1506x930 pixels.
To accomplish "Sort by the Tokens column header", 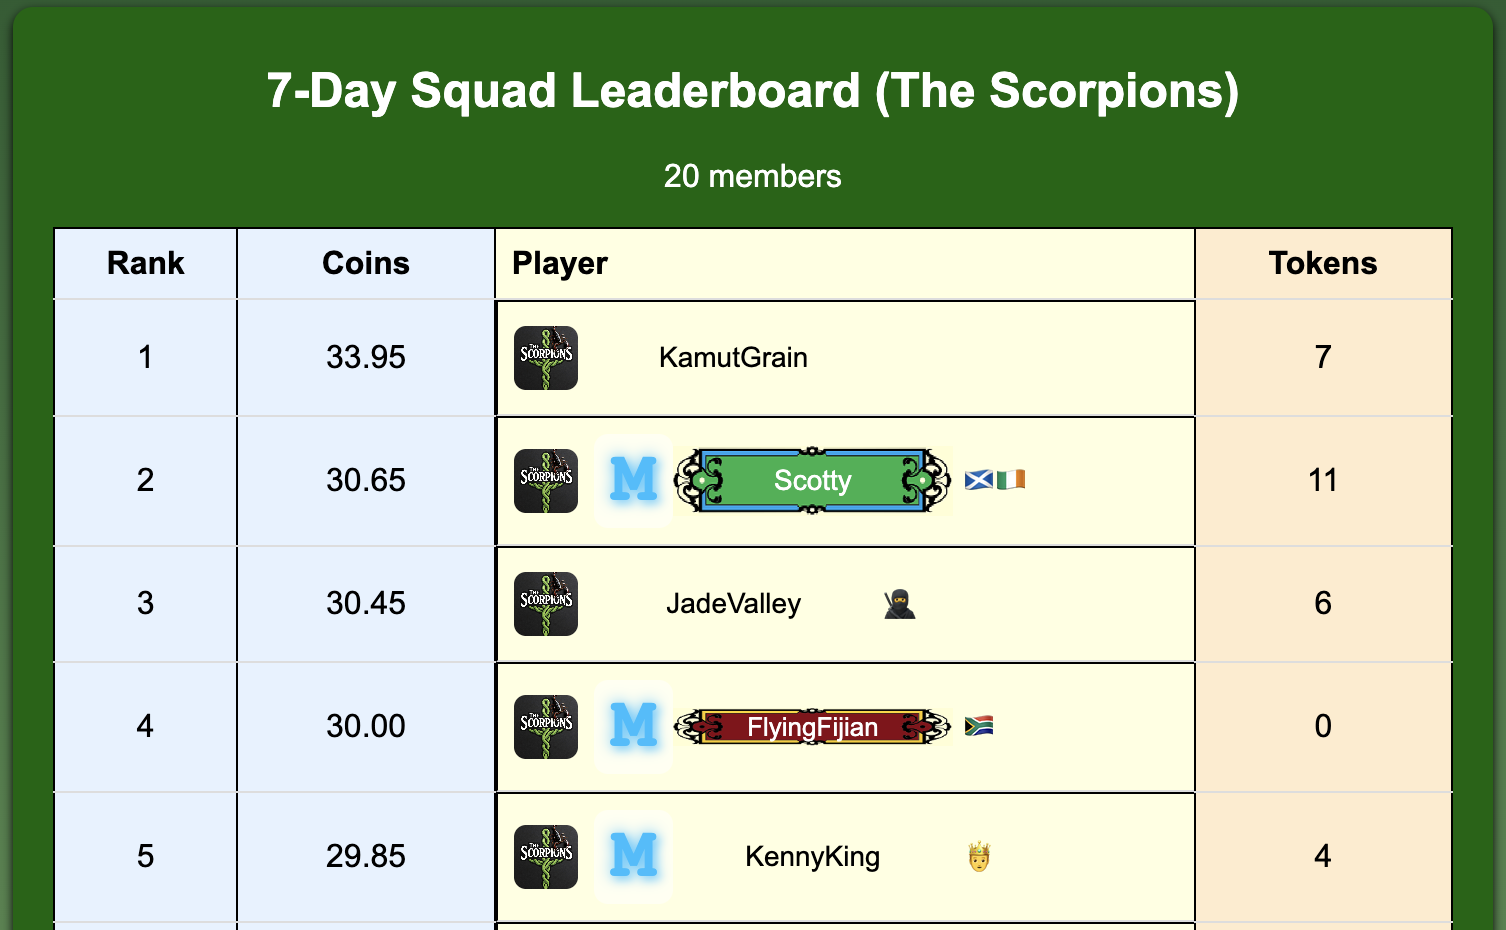I will point(1322,263).
